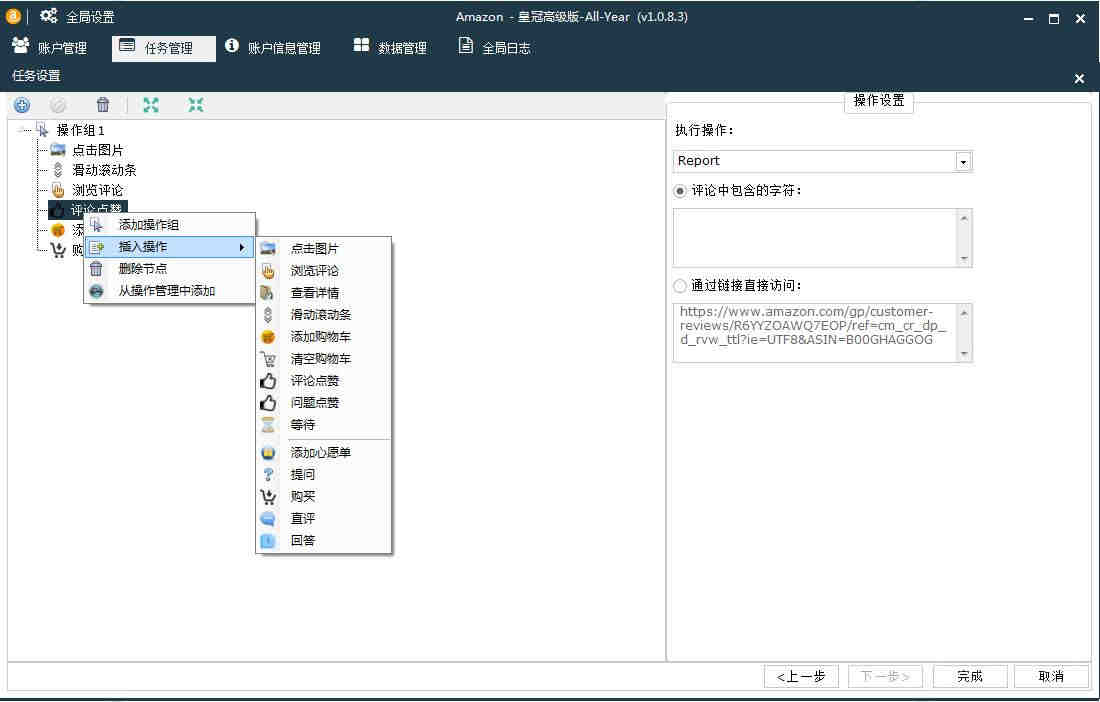Click the 全局设置 label

[x=90, y=17]
